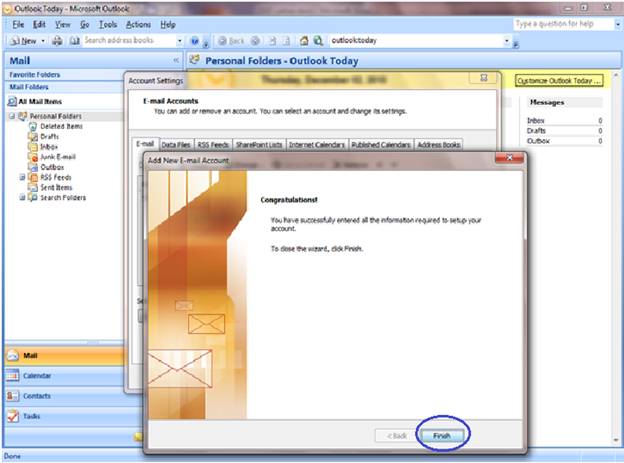Open the Outbox folder icon
Image resolution: width=624 pixels, height=463 pixels.
coord(33,167)
